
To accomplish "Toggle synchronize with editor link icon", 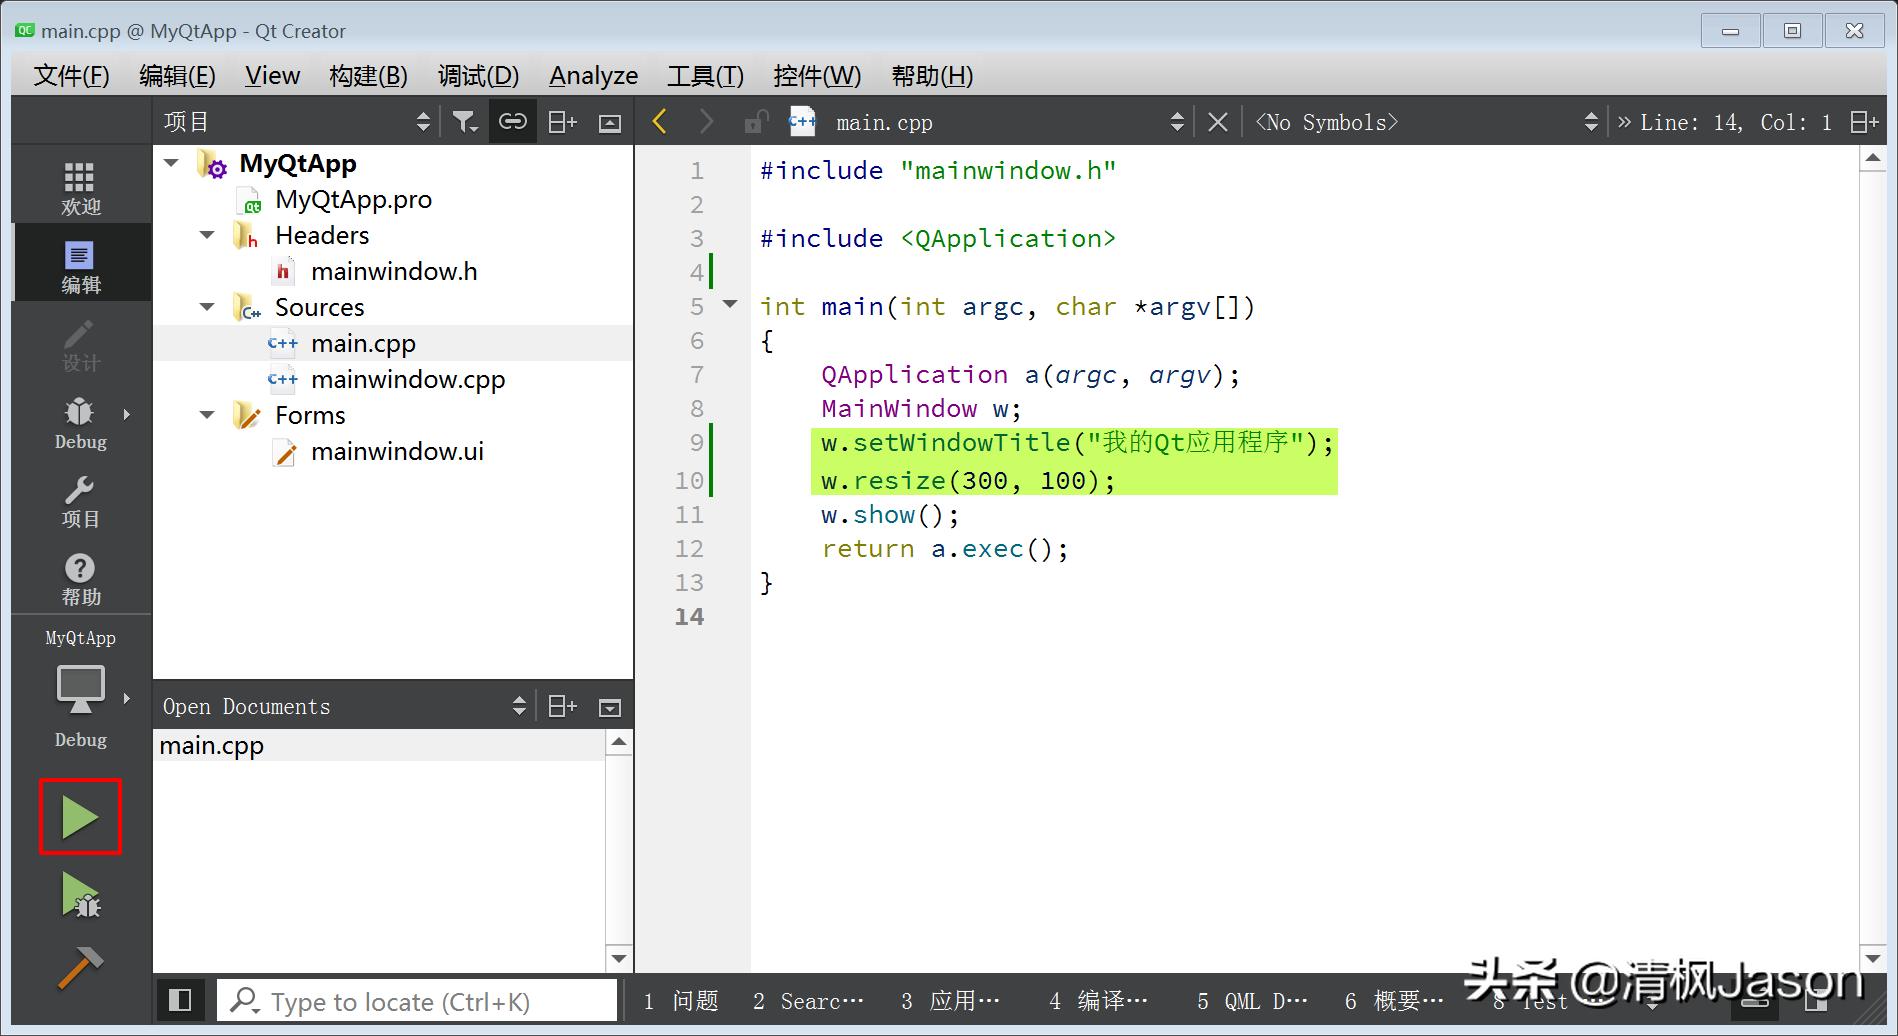I will point(512,122).
